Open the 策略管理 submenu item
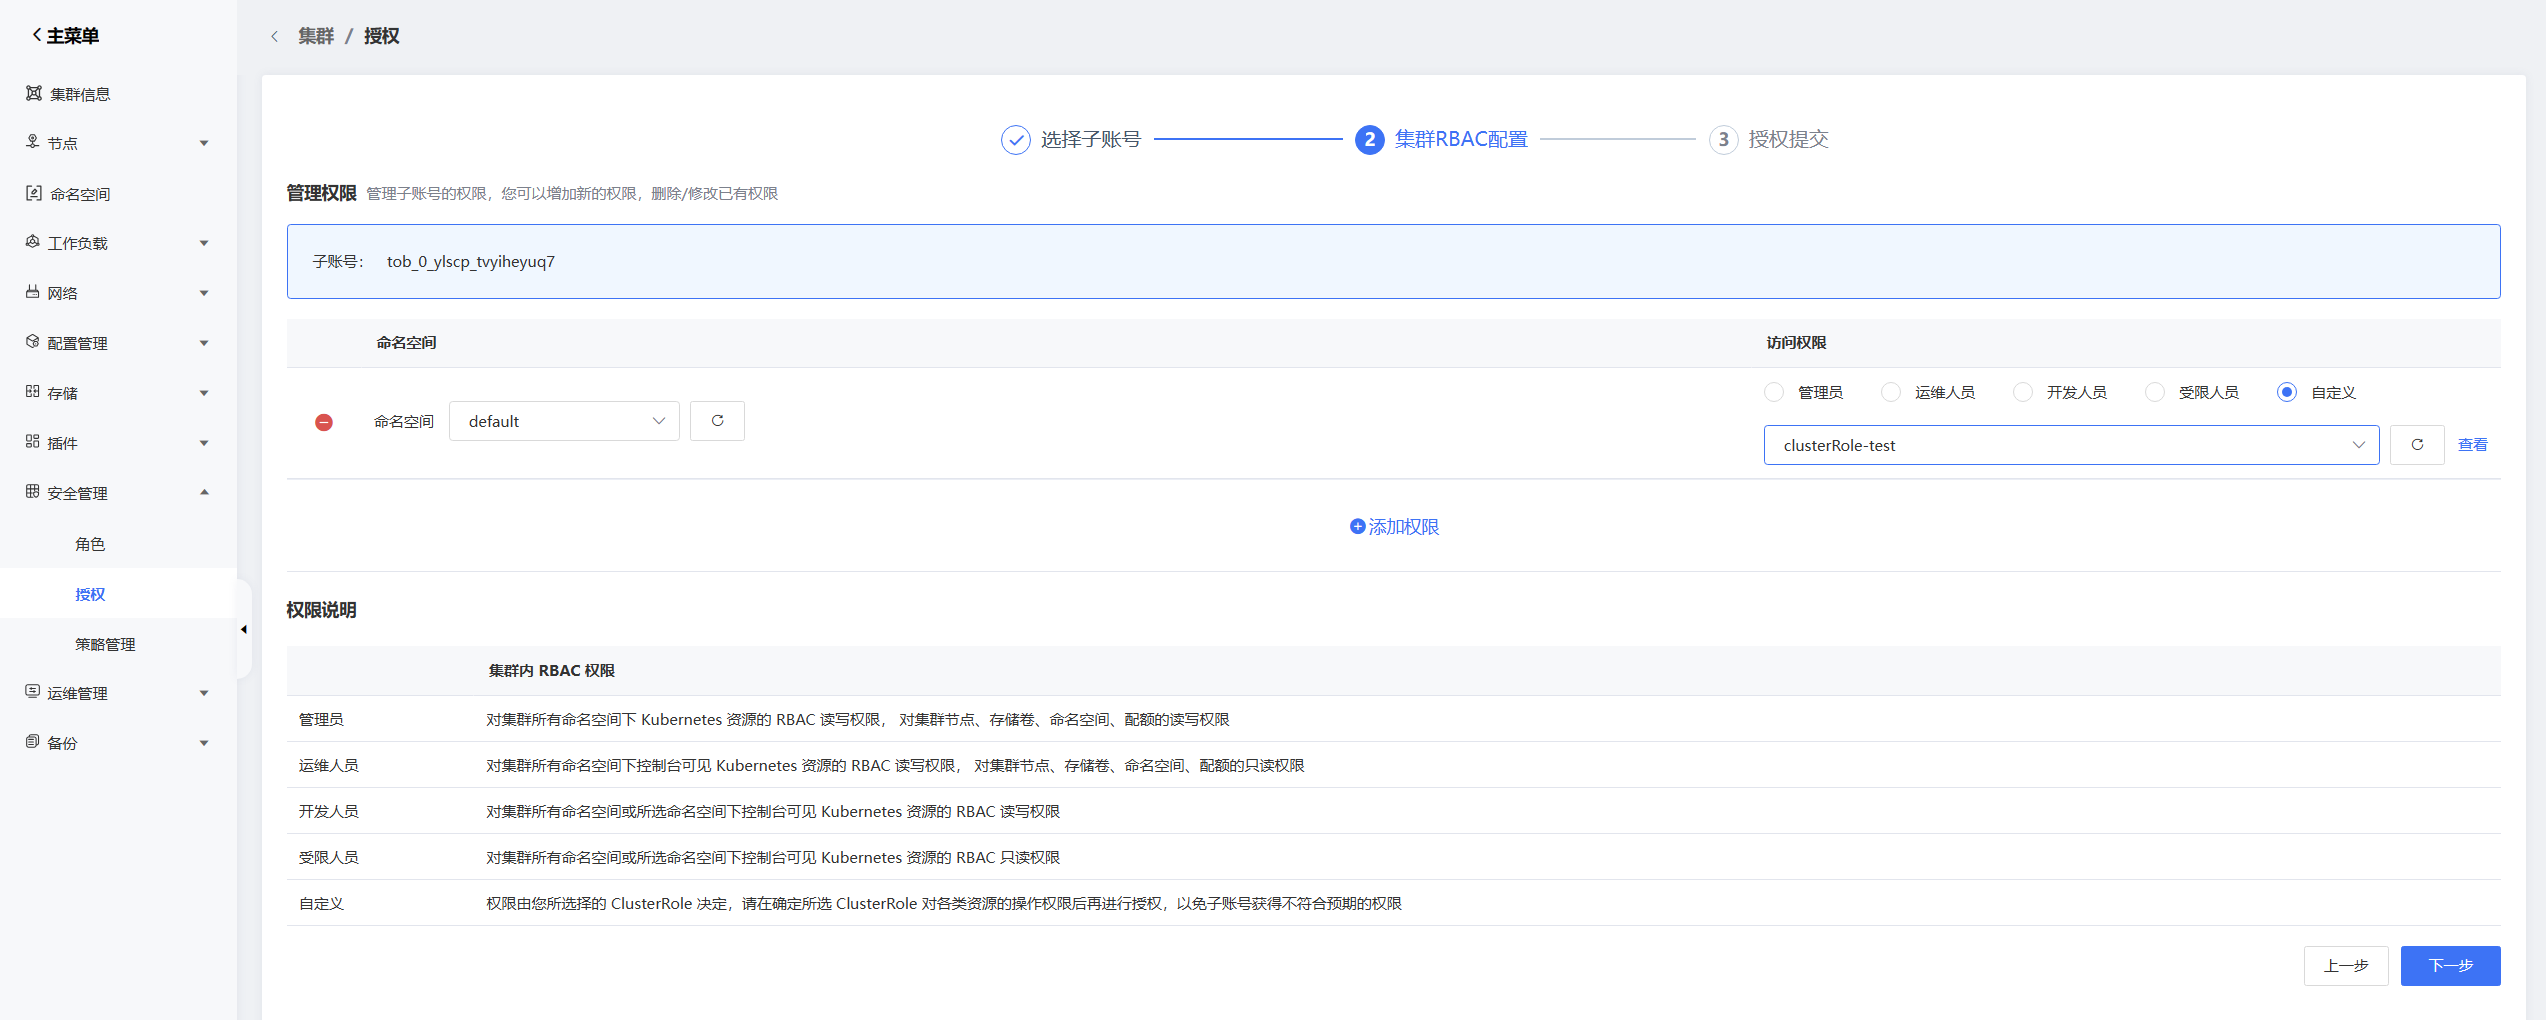Image resolution: width=2546 pixels, height=1020 pixels. [x=118, y=644]
